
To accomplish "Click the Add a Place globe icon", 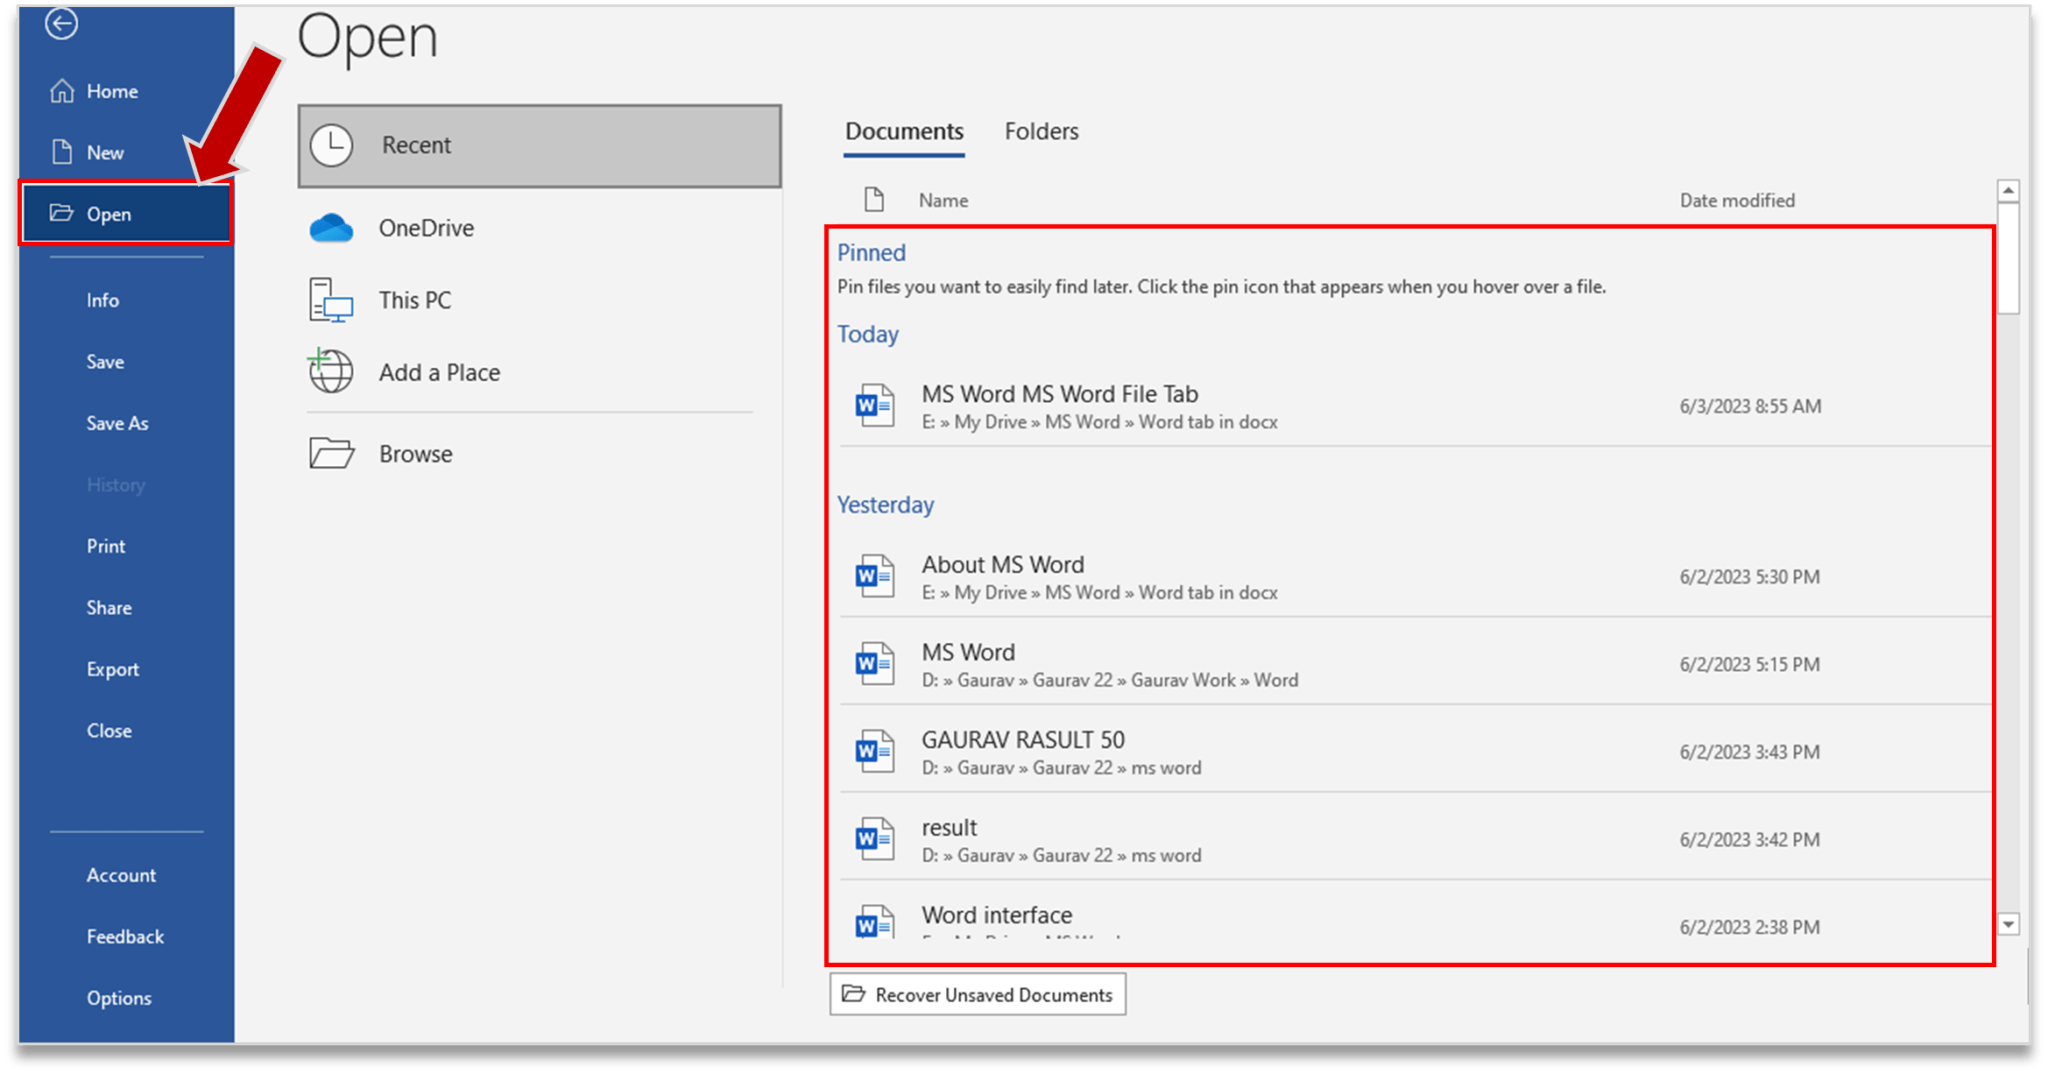I will pos(330,371).
